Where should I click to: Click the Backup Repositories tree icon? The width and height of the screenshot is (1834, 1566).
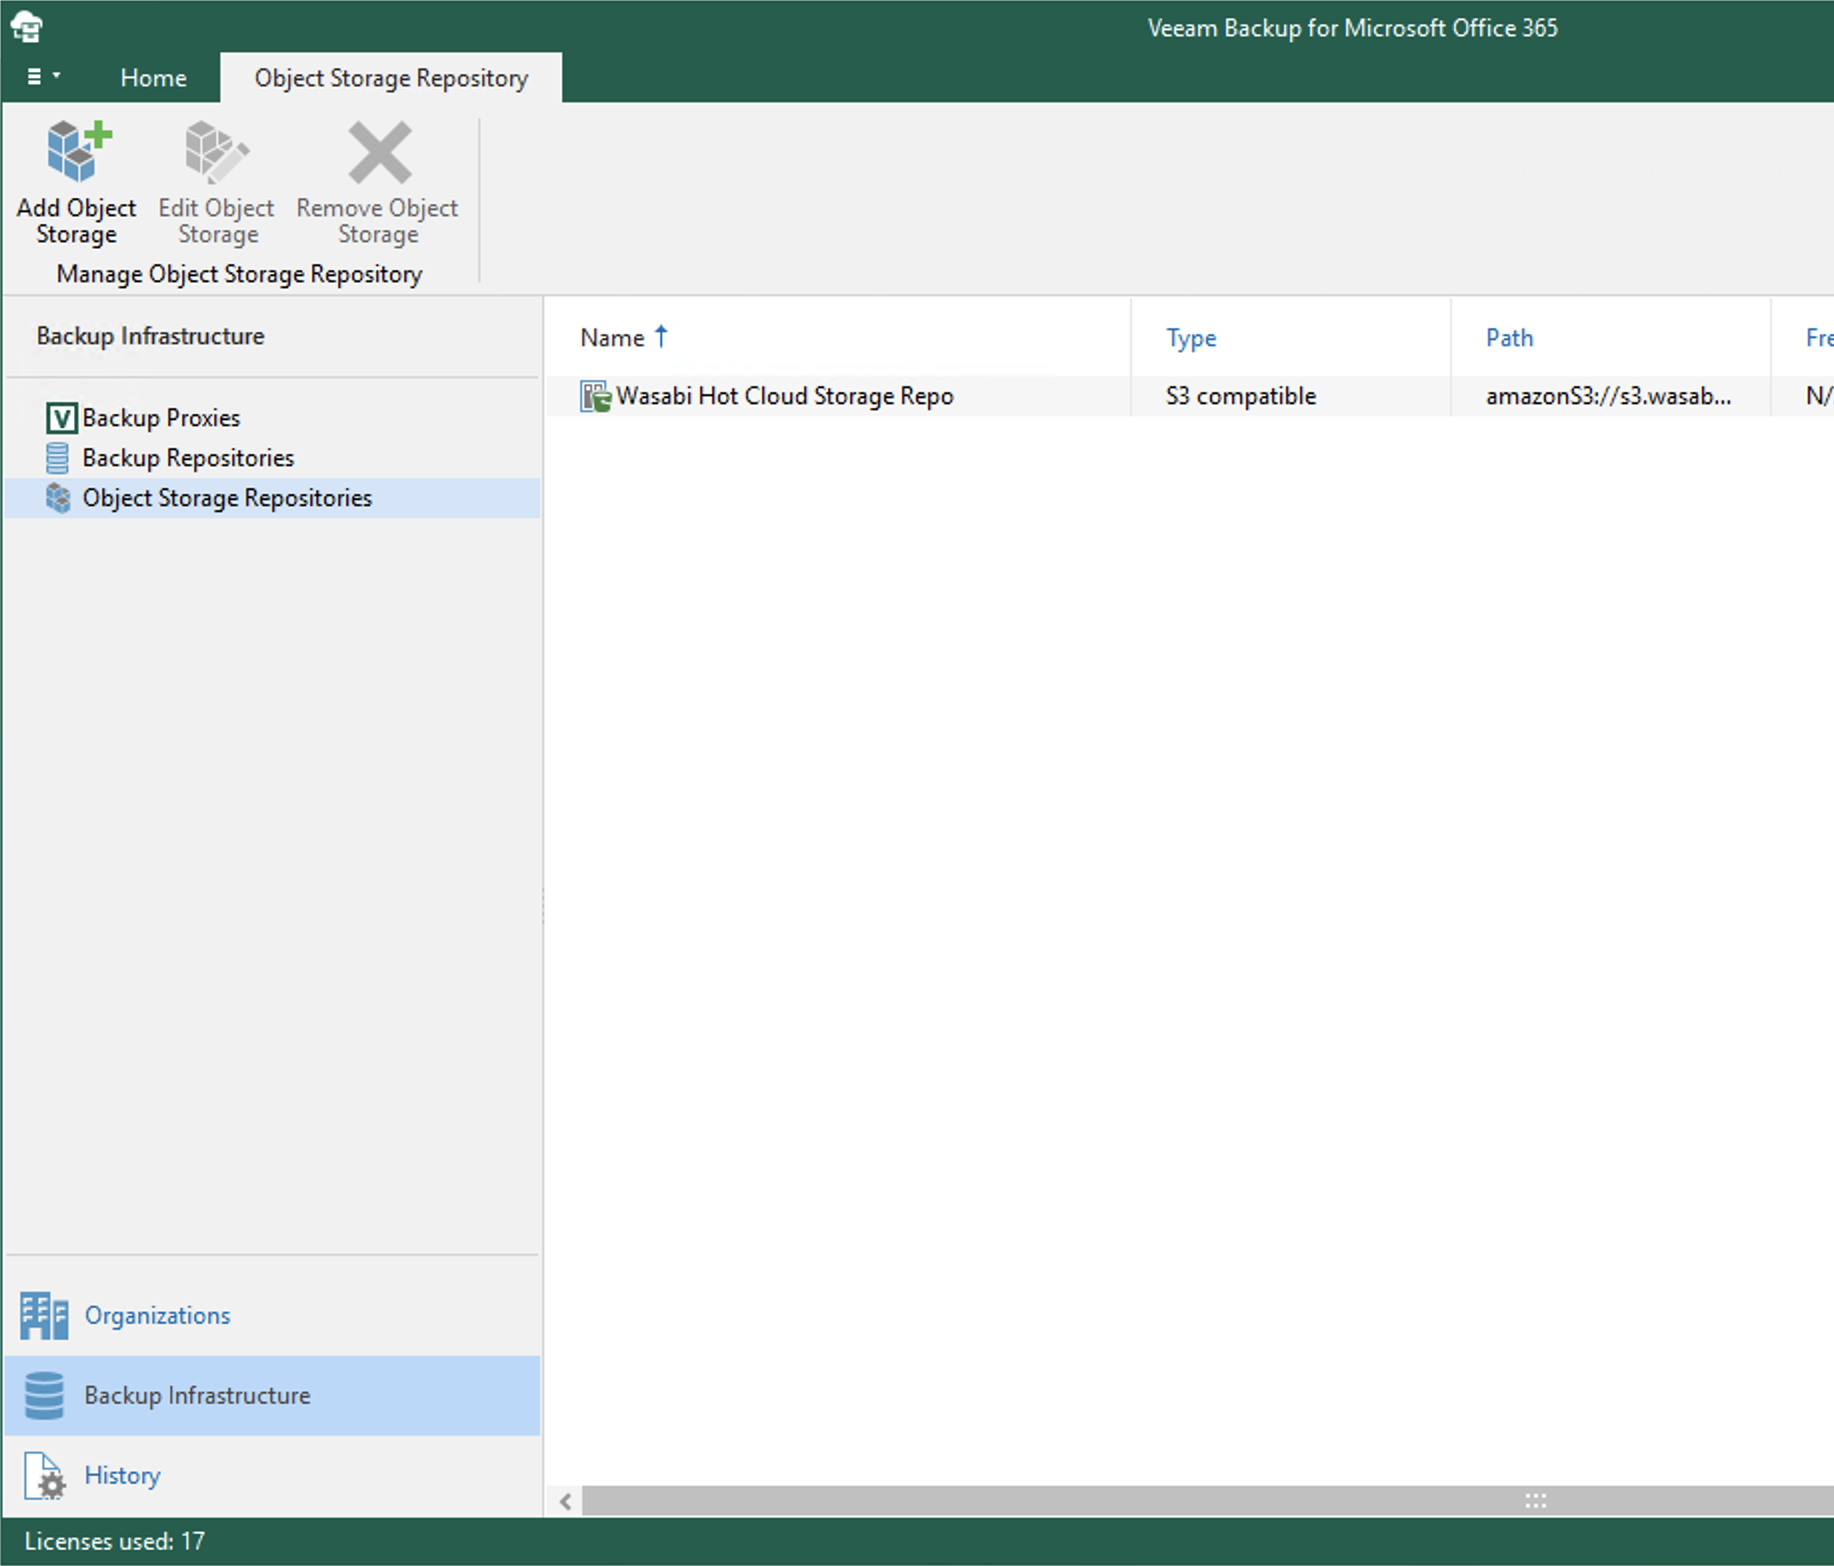point(58,458)
